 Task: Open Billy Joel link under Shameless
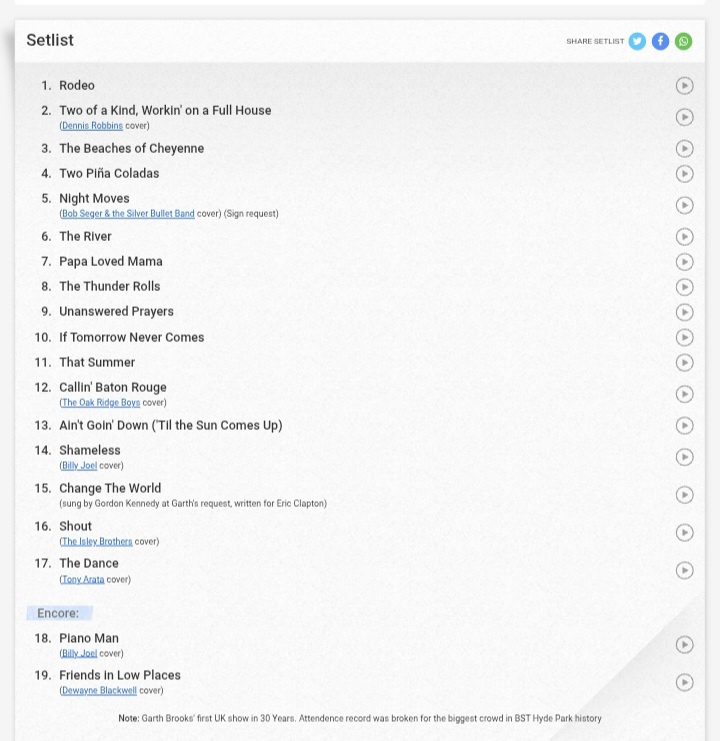(x=79, y=465)
